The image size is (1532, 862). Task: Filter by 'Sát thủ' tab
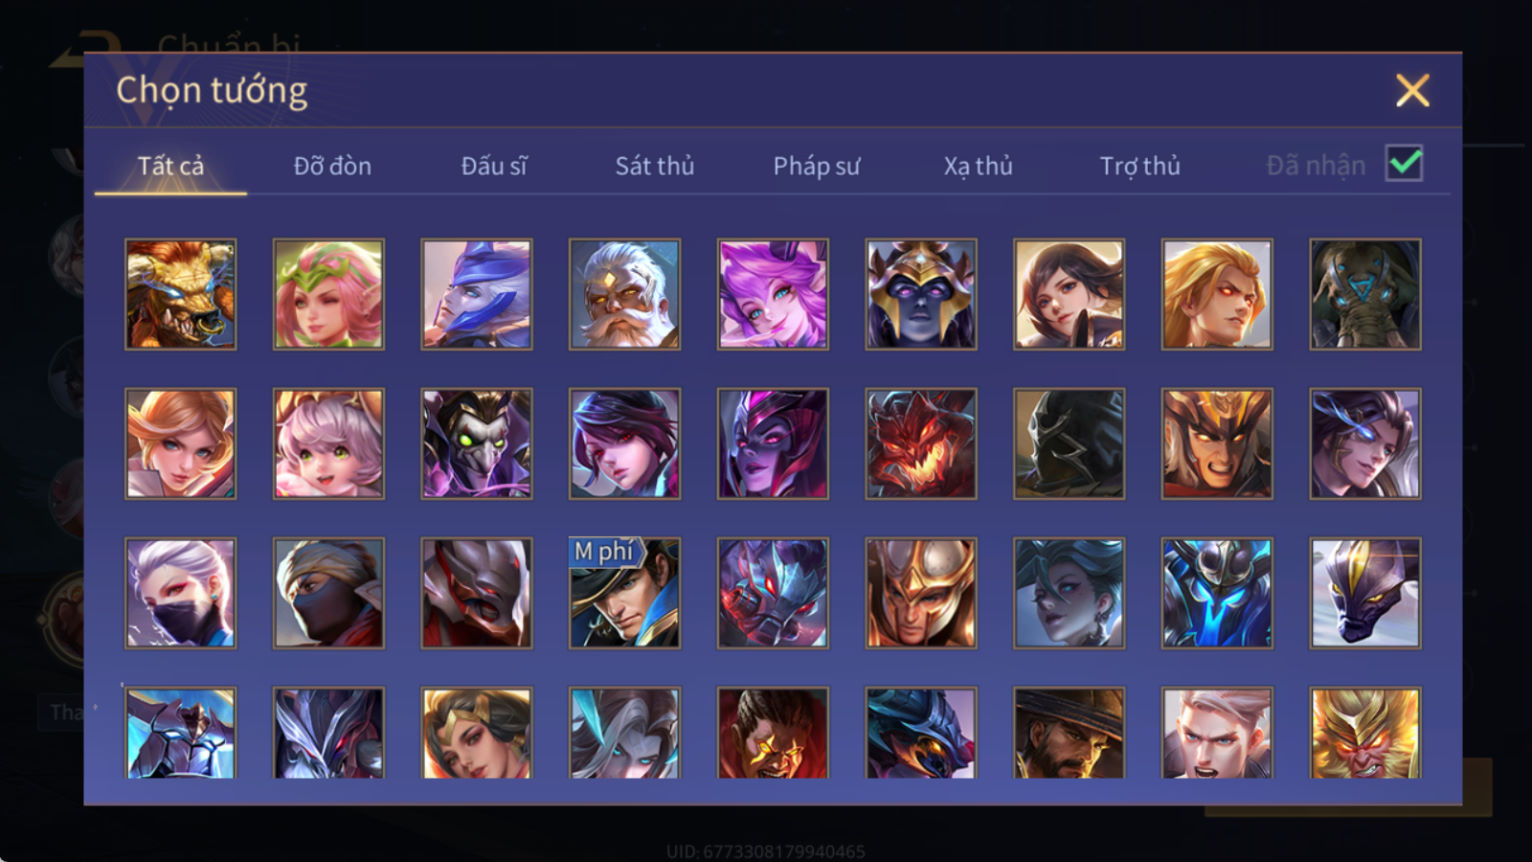655,165
